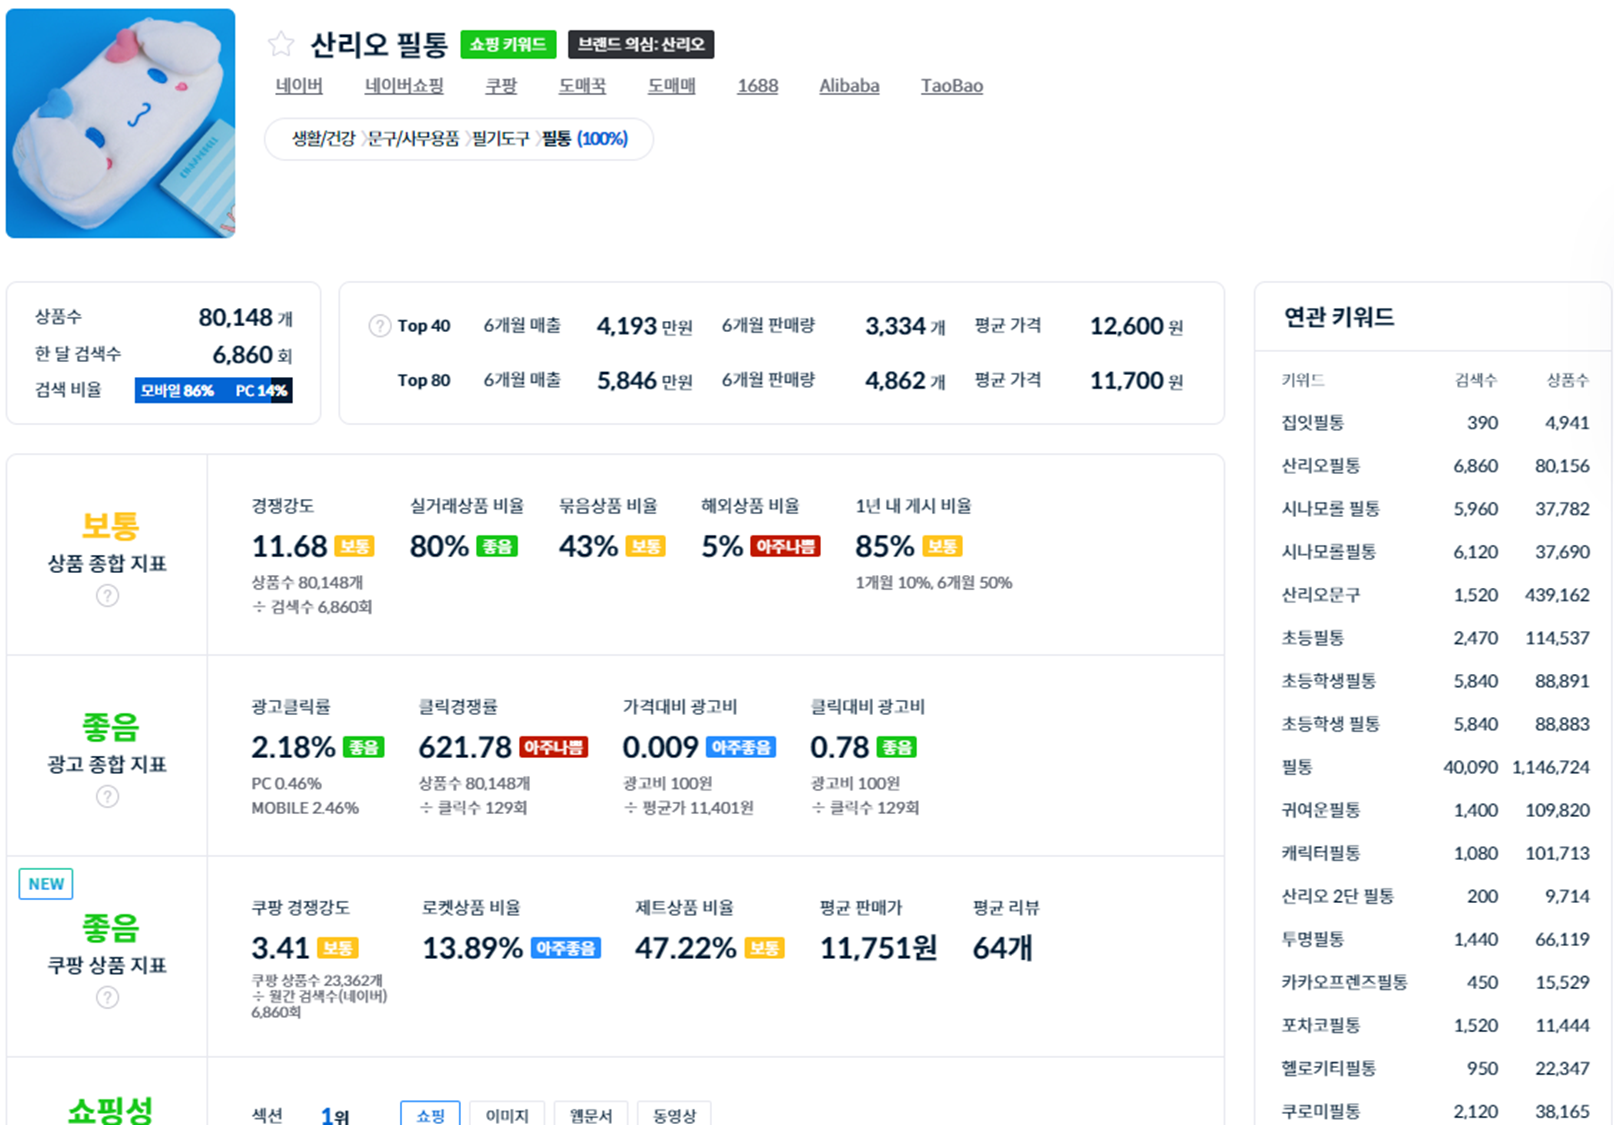The height and width of the screenshot is (1125, 1614).
Task: Click the 모바일 86% search ratio bar
Action: click(x=203, y=390)
